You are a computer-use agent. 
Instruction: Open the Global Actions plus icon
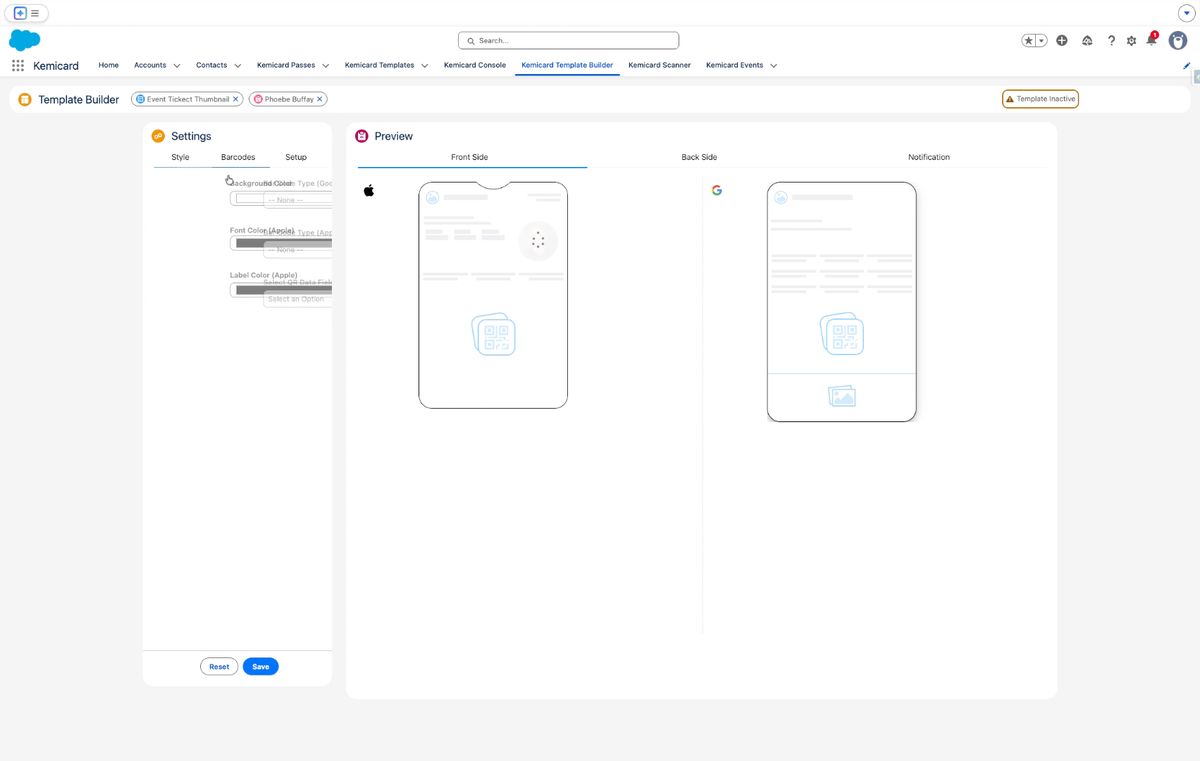point(1062,40)
